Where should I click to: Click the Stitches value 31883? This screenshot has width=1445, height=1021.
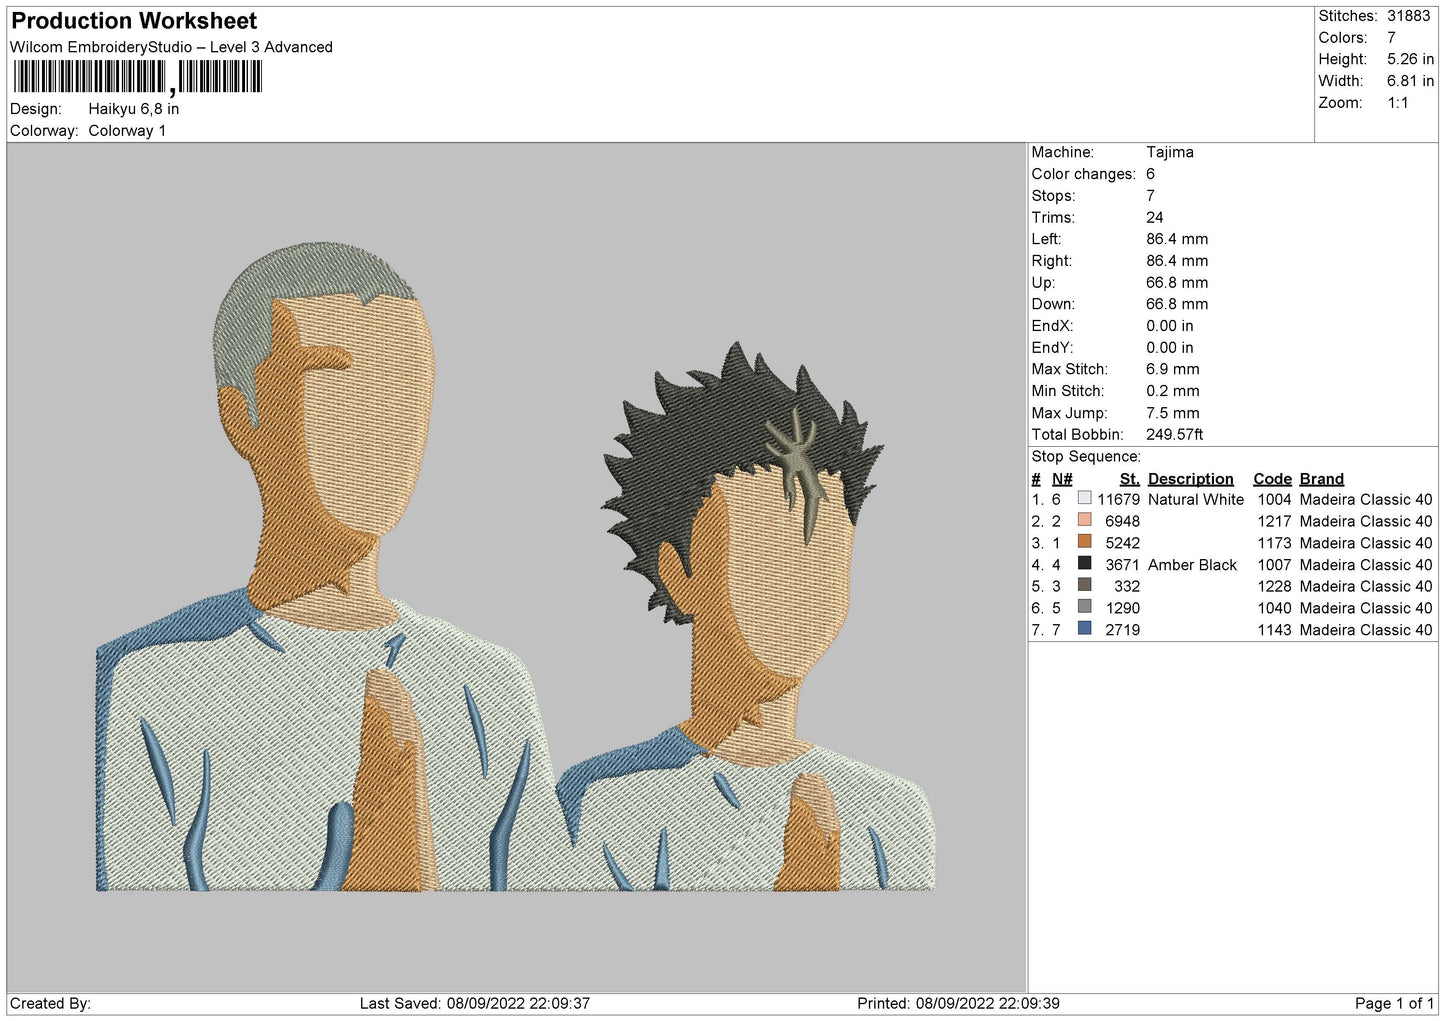click(1408, 16)
